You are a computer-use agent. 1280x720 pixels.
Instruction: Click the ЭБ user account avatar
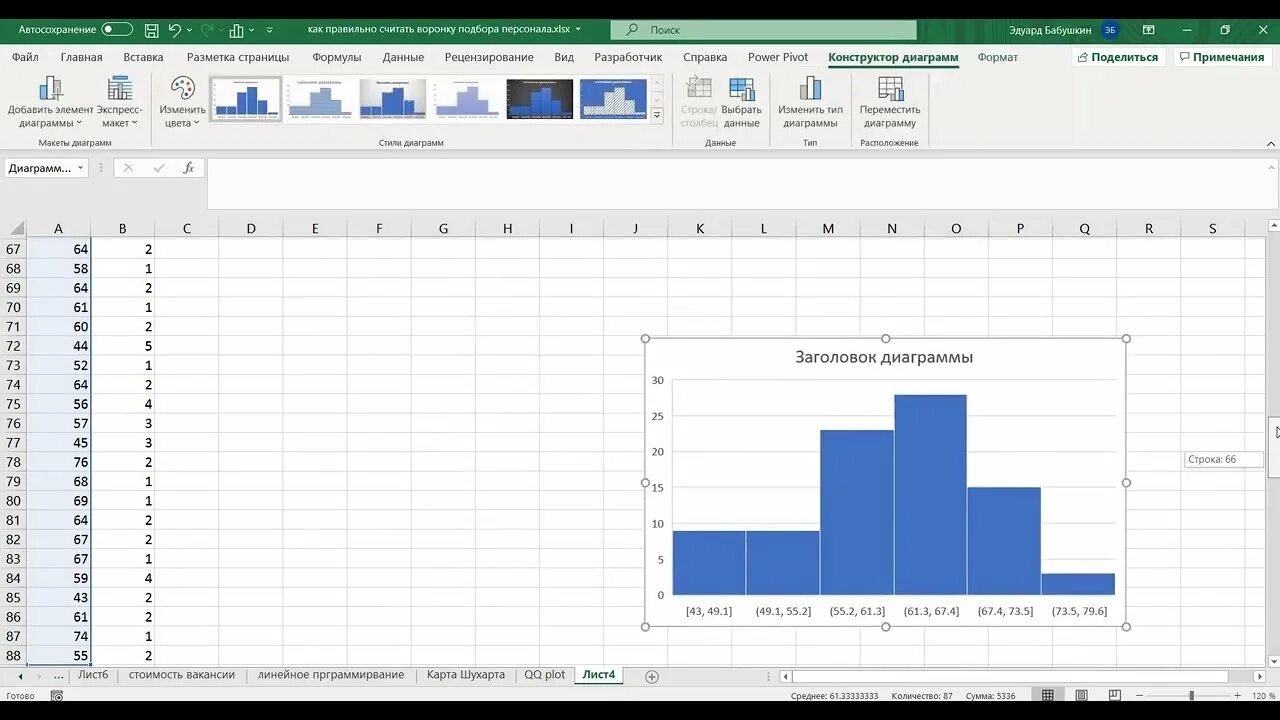[1110, 30]
